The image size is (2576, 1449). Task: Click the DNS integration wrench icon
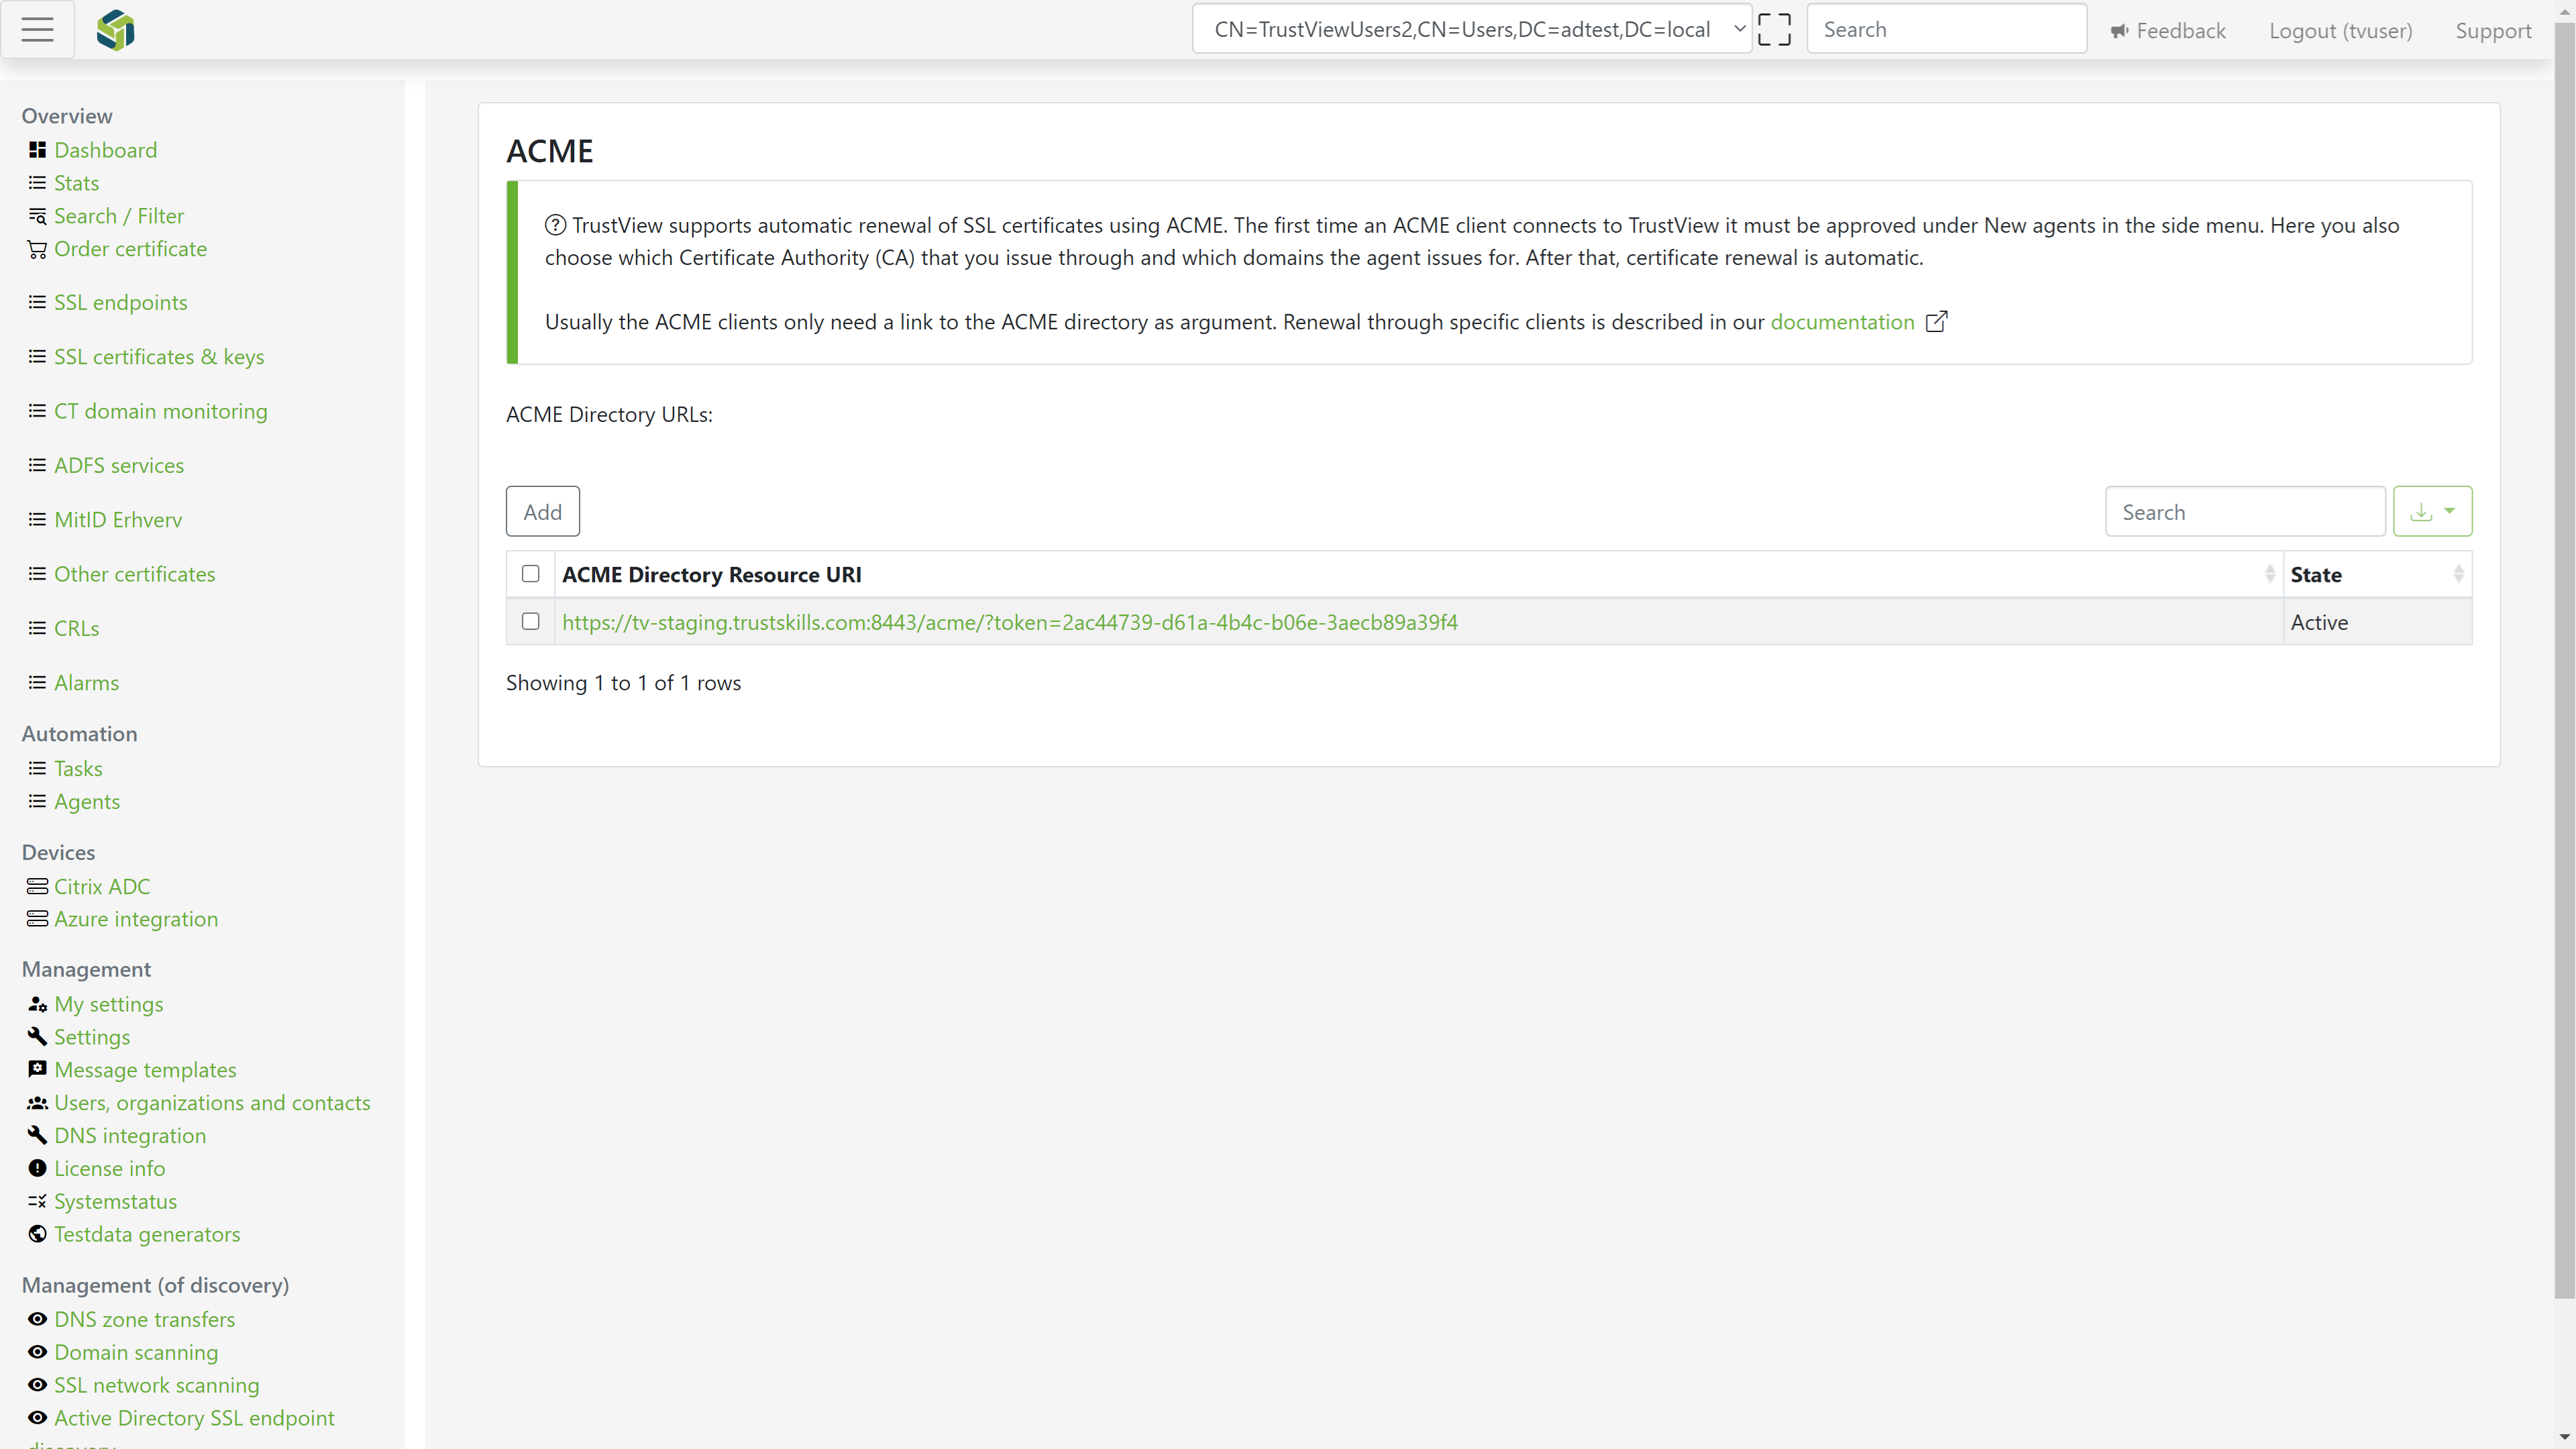pos(37,1135)
